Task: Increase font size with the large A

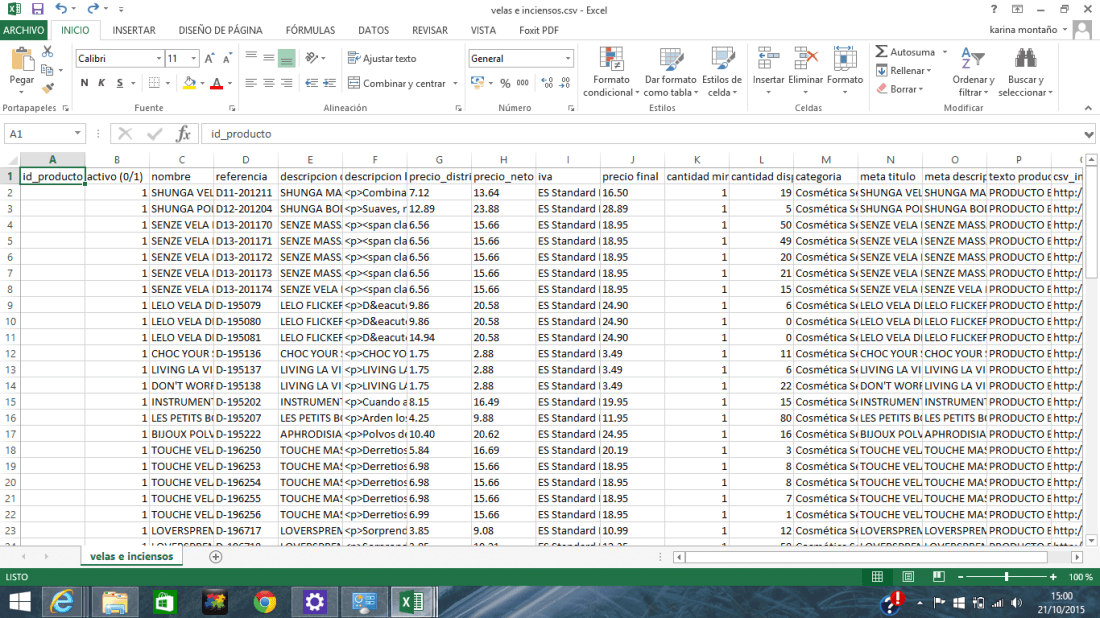Action: (210, 59)
